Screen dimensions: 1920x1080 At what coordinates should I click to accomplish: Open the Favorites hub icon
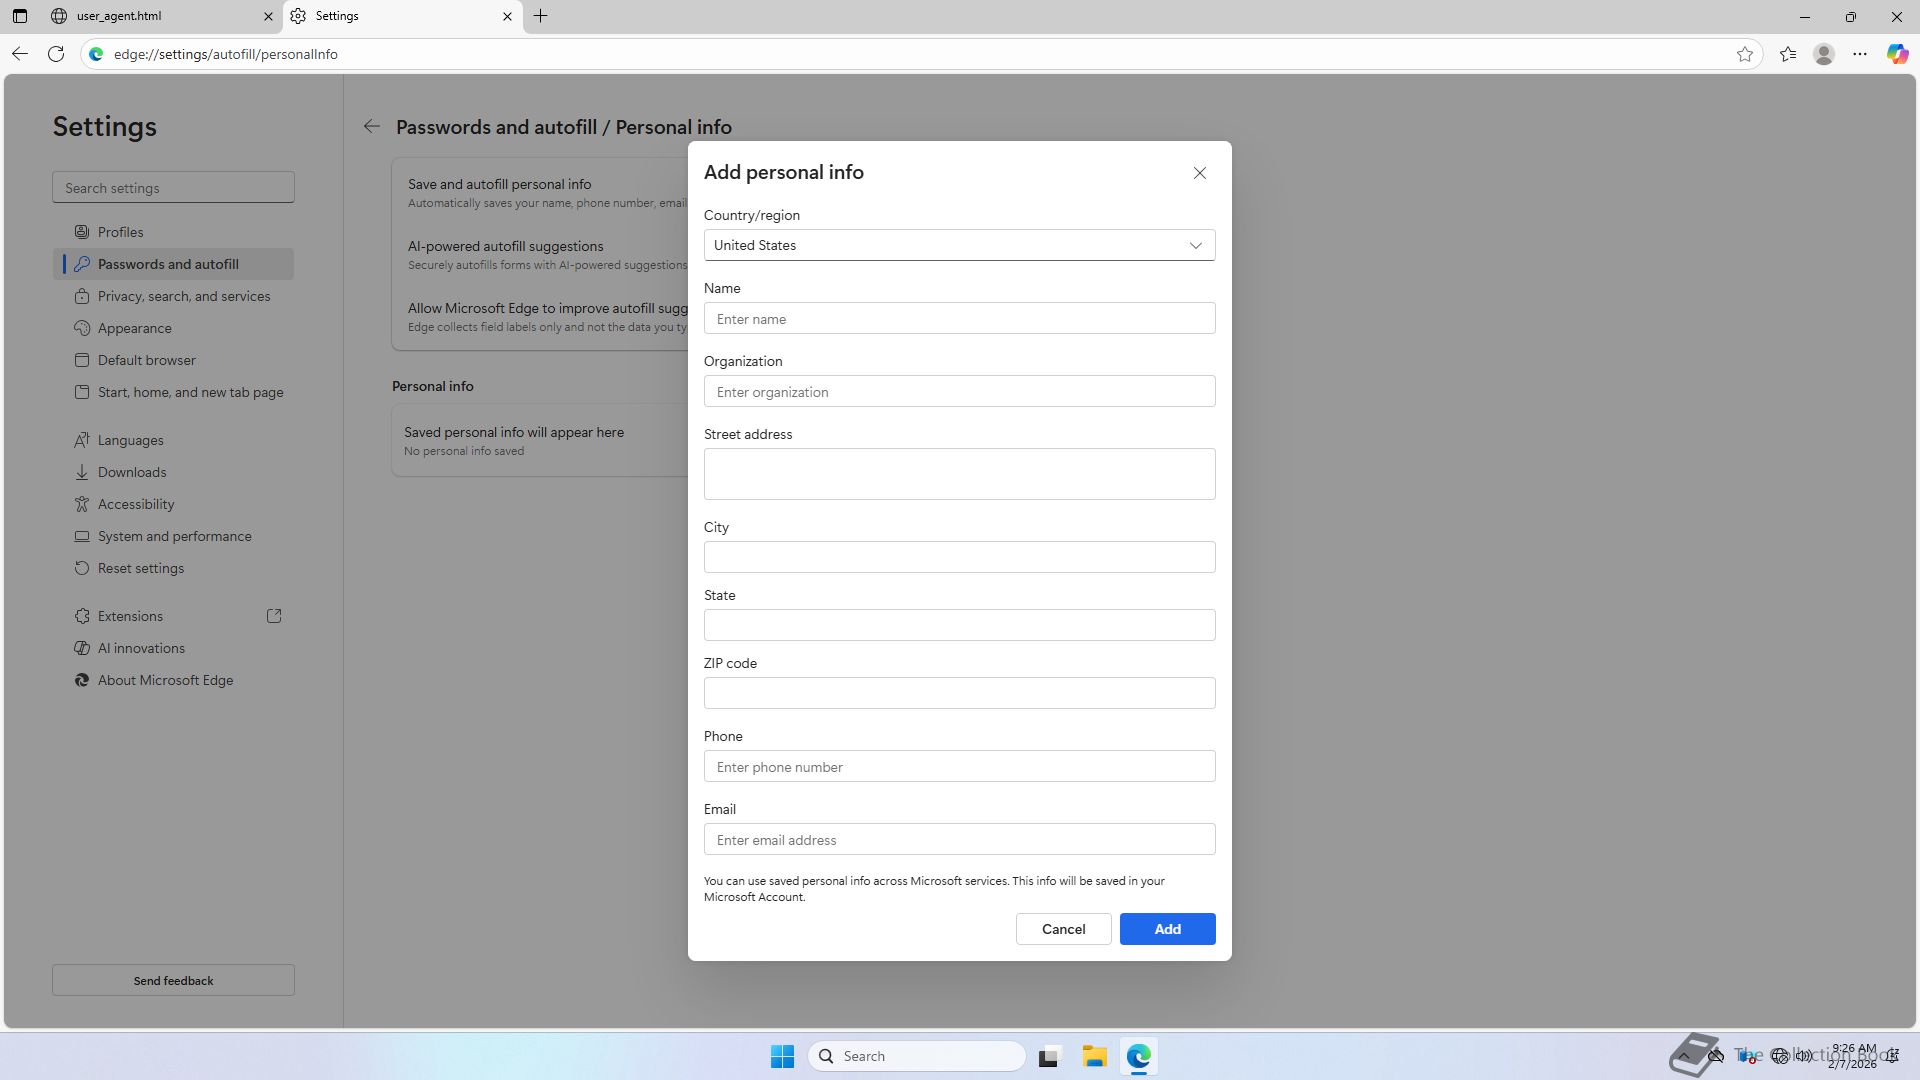point(1788,54)
